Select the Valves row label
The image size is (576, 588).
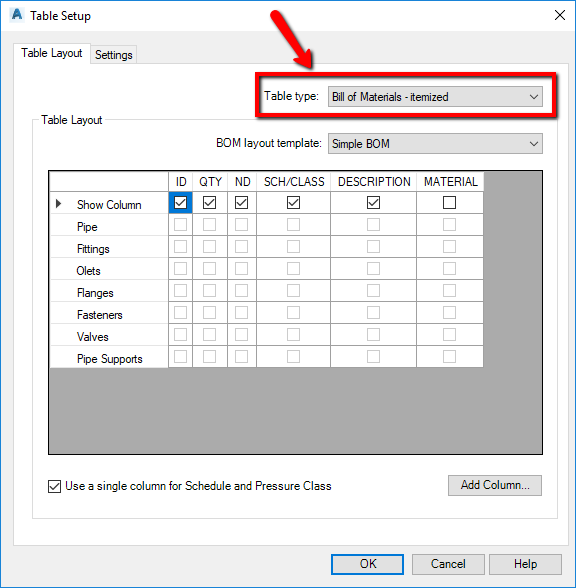93,337
